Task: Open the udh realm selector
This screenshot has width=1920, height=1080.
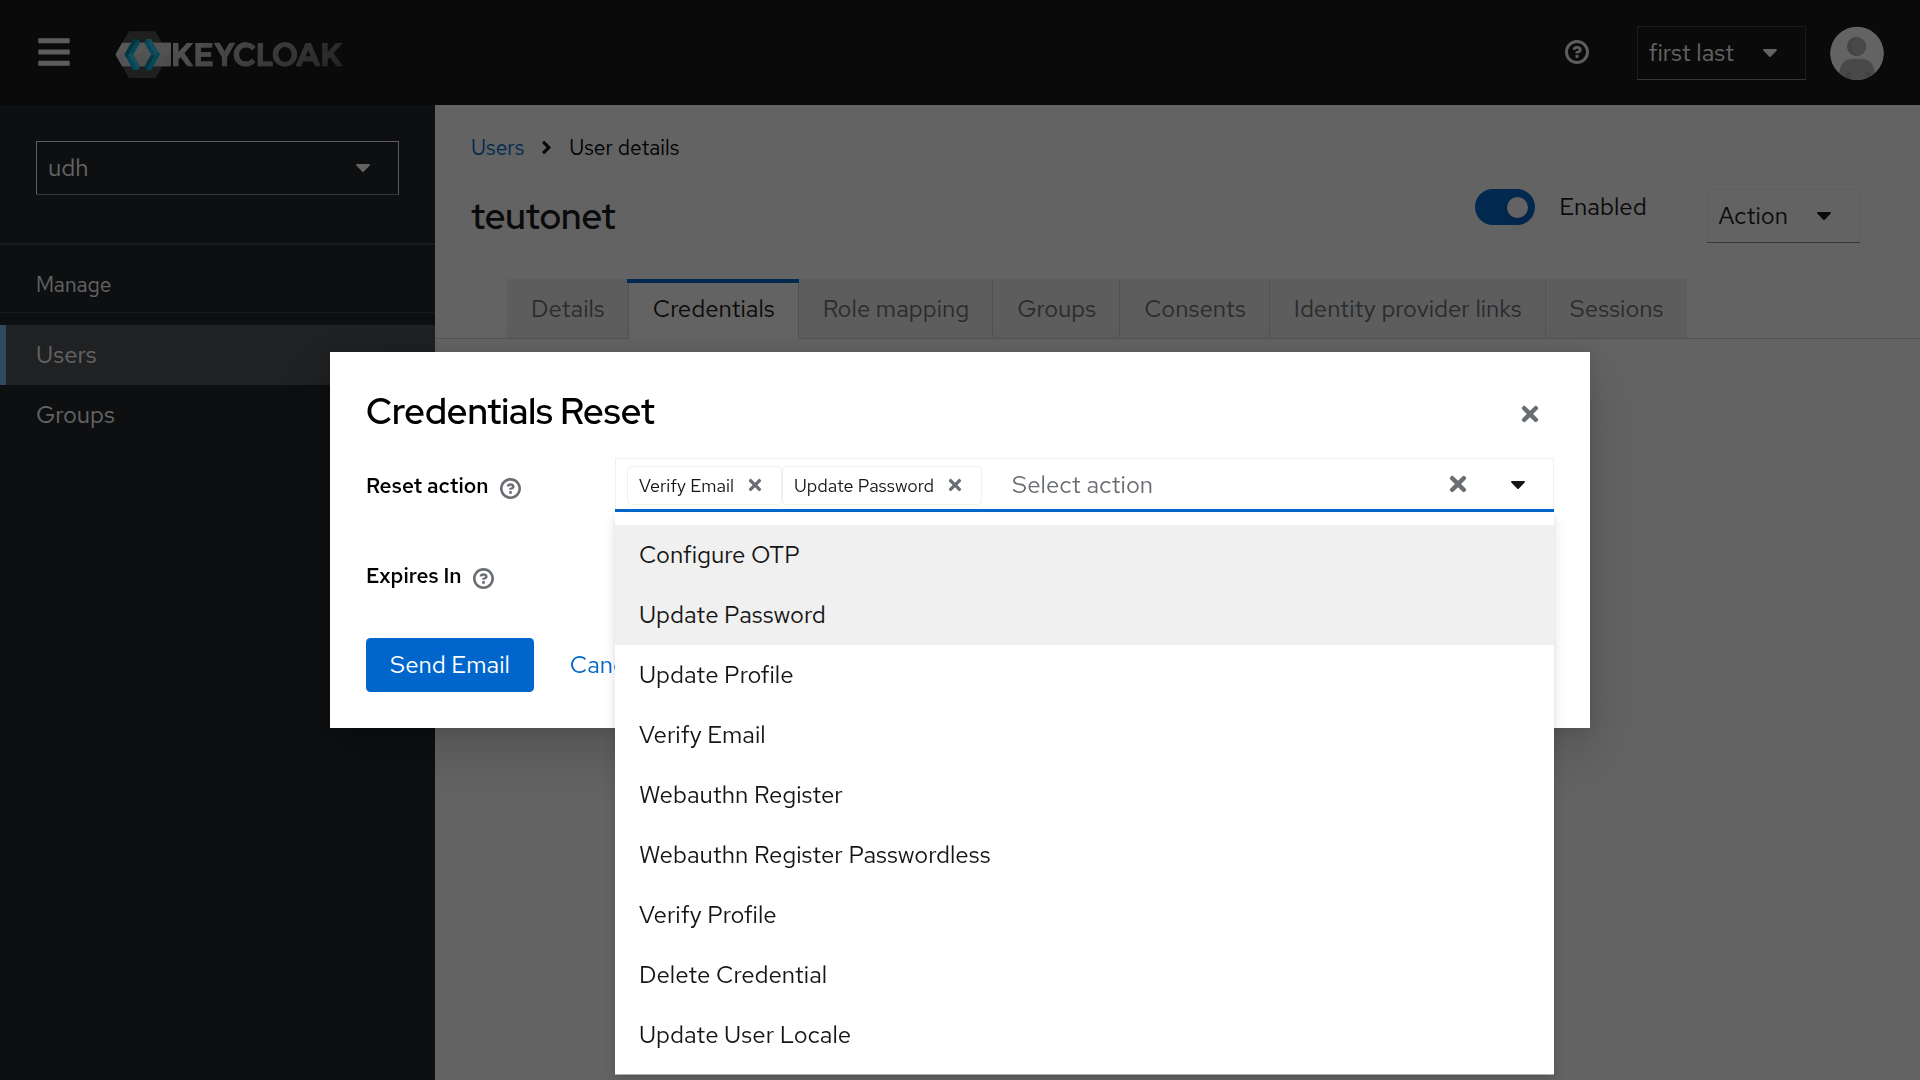Action: pos(217,168)
